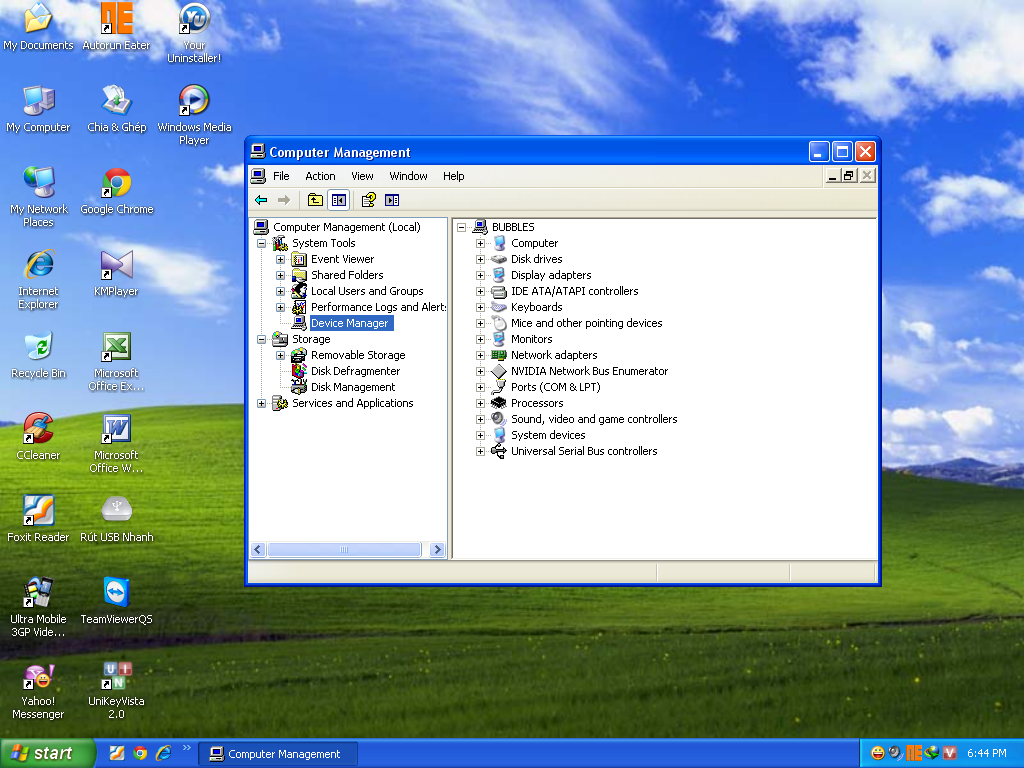Select Removable Storage in the tree
This screenshot has height=768, width=1024.
tap(358, 355)
